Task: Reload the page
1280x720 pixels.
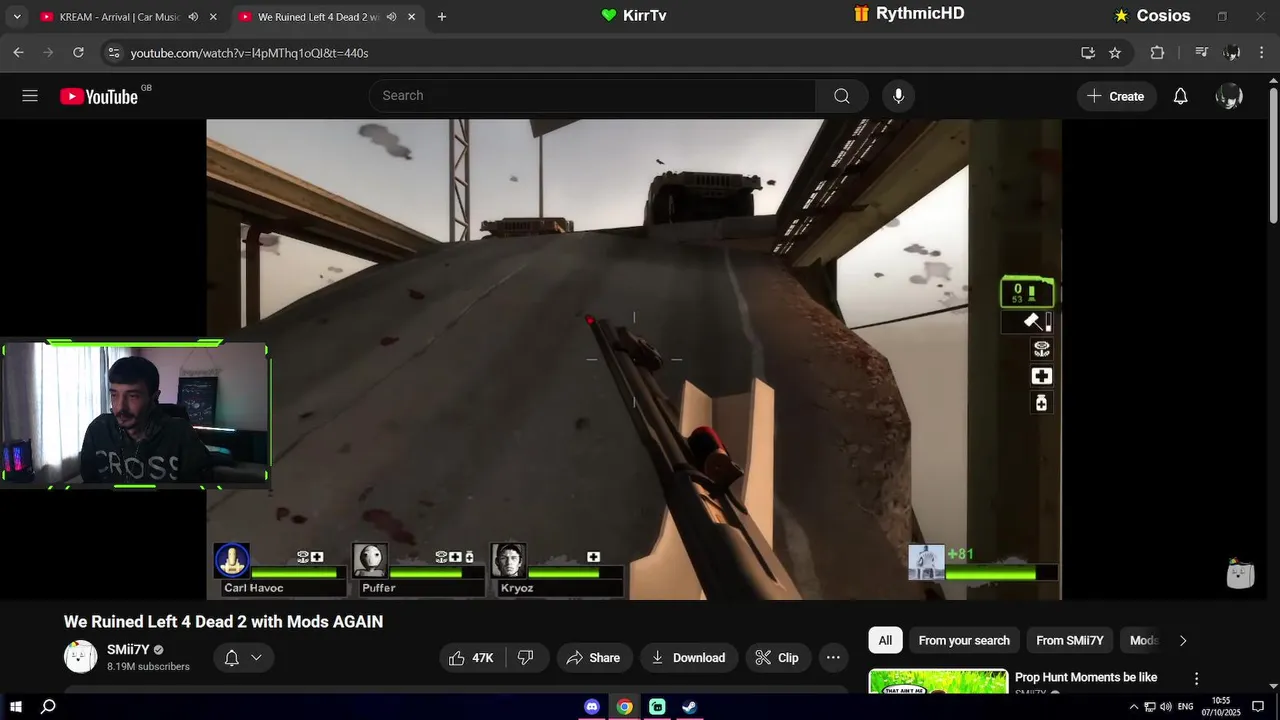Action: 79,53
